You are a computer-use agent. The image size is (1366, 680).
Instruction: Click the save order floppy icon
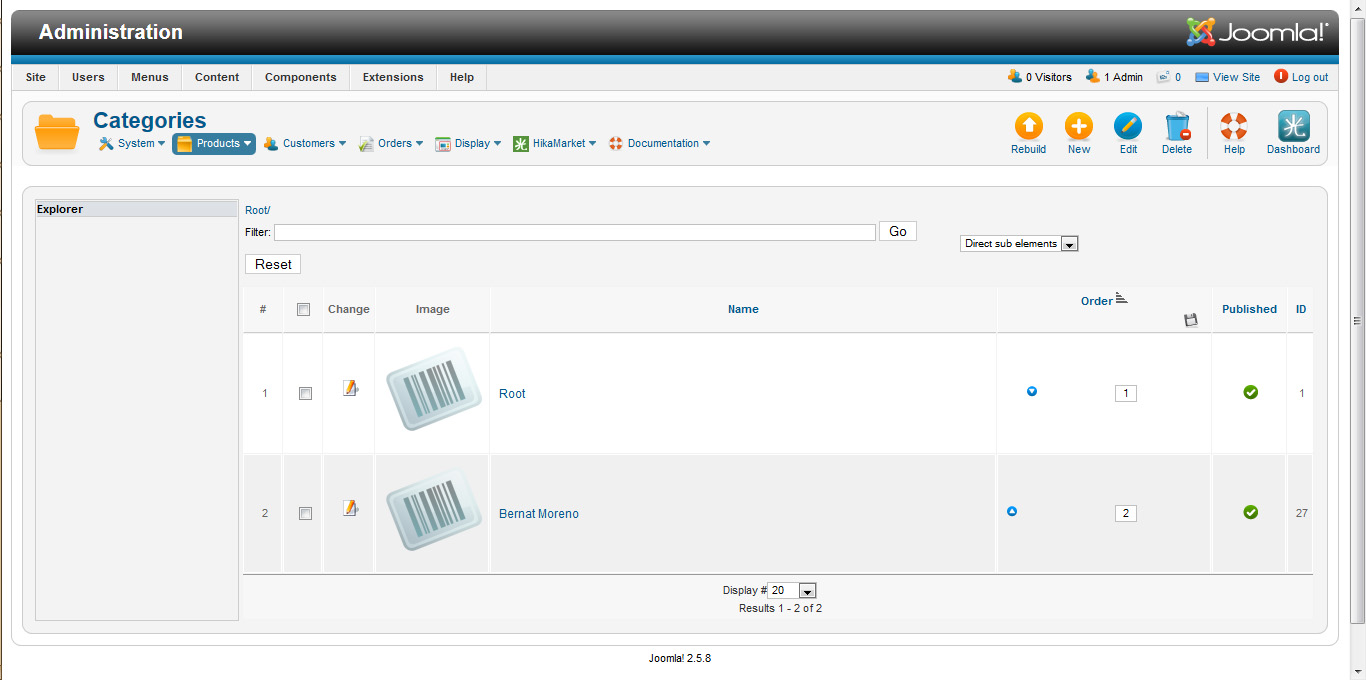pos(1190,320)
